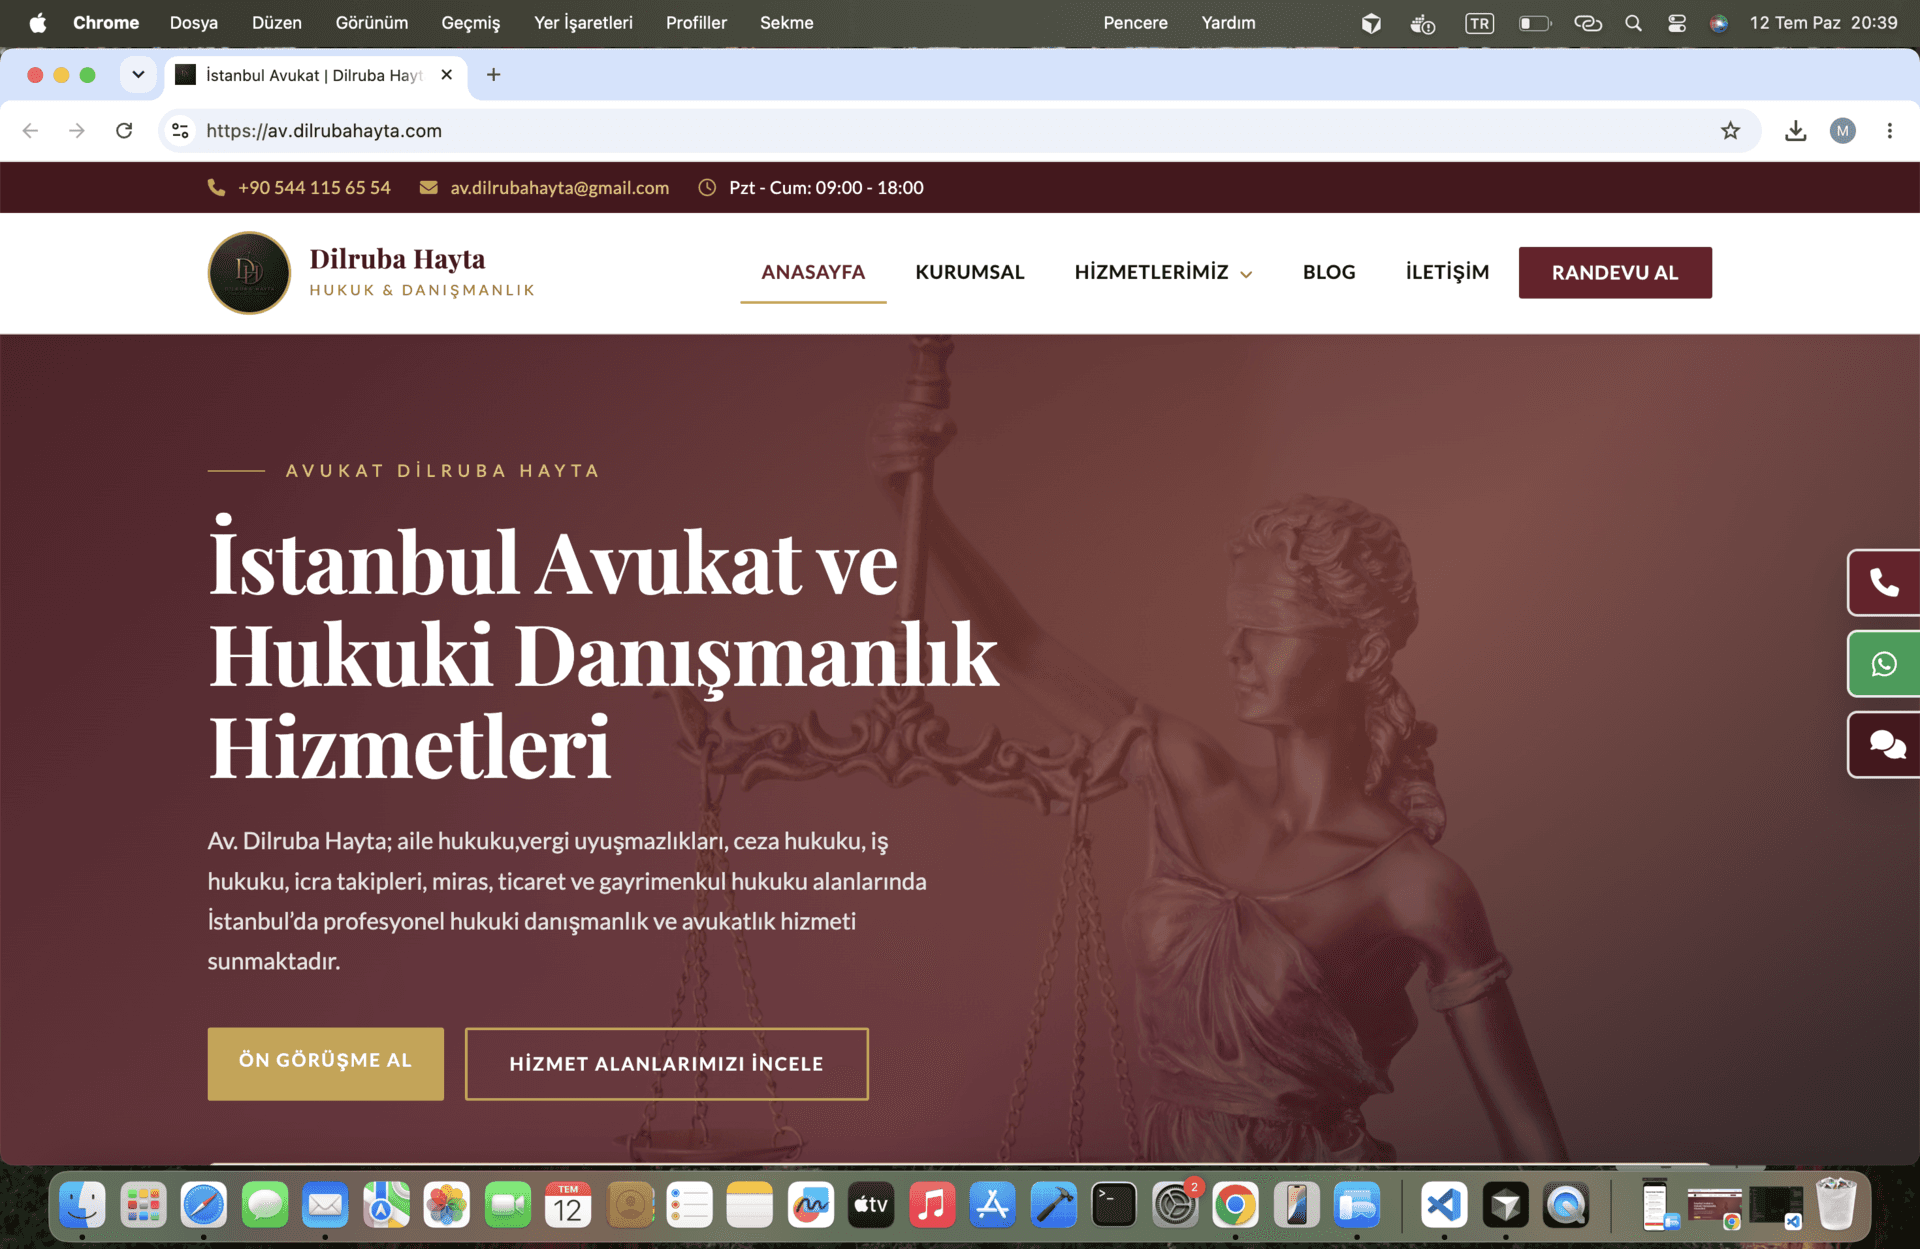Open the İLETİŞİM page
The height and width of the screenshot is (1249, 1920).
(1447, 272)
